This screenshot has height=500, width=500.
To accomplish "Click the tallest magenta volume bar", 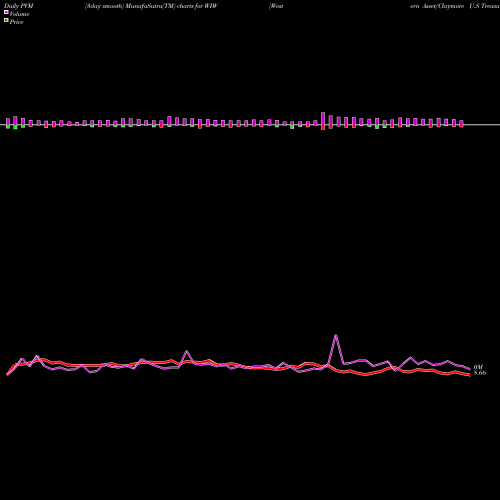I will coord(323,118).
